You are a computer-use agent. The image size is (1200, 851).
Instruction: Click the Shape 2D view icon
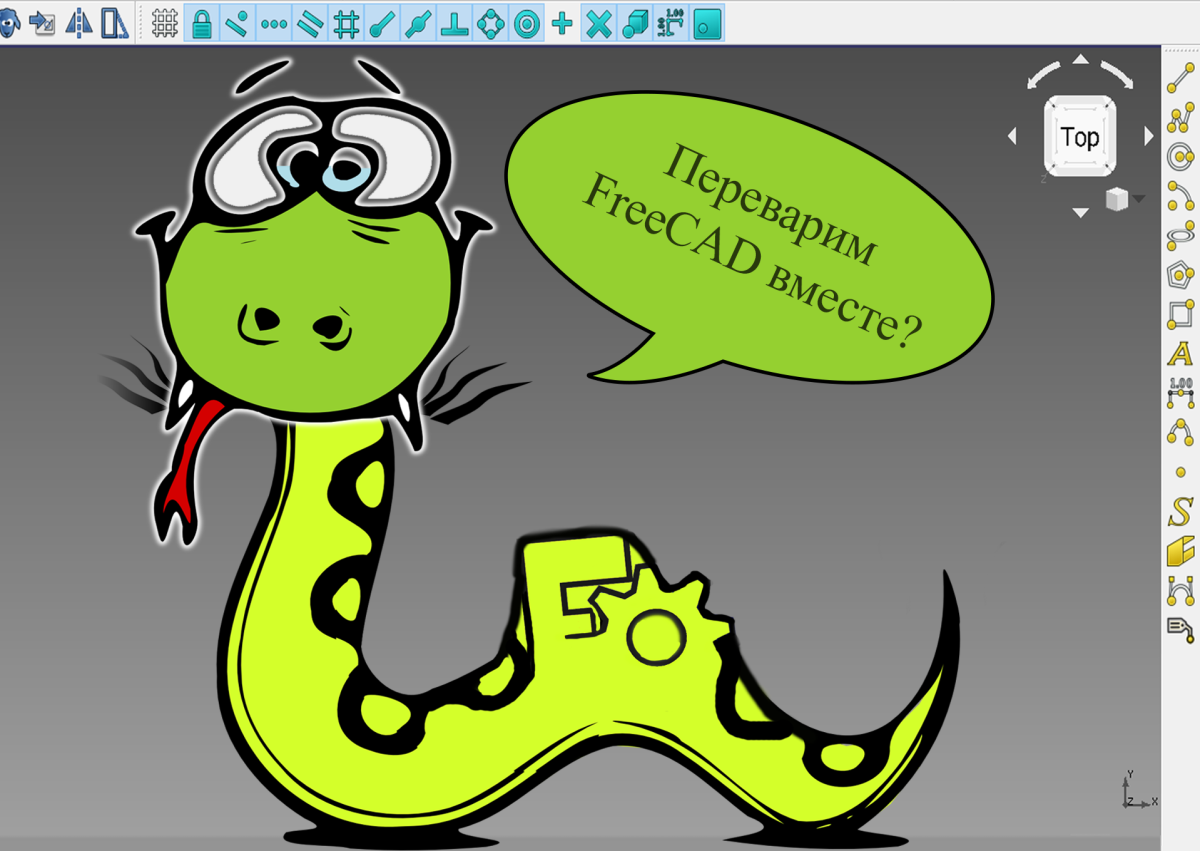pos(115,22)
